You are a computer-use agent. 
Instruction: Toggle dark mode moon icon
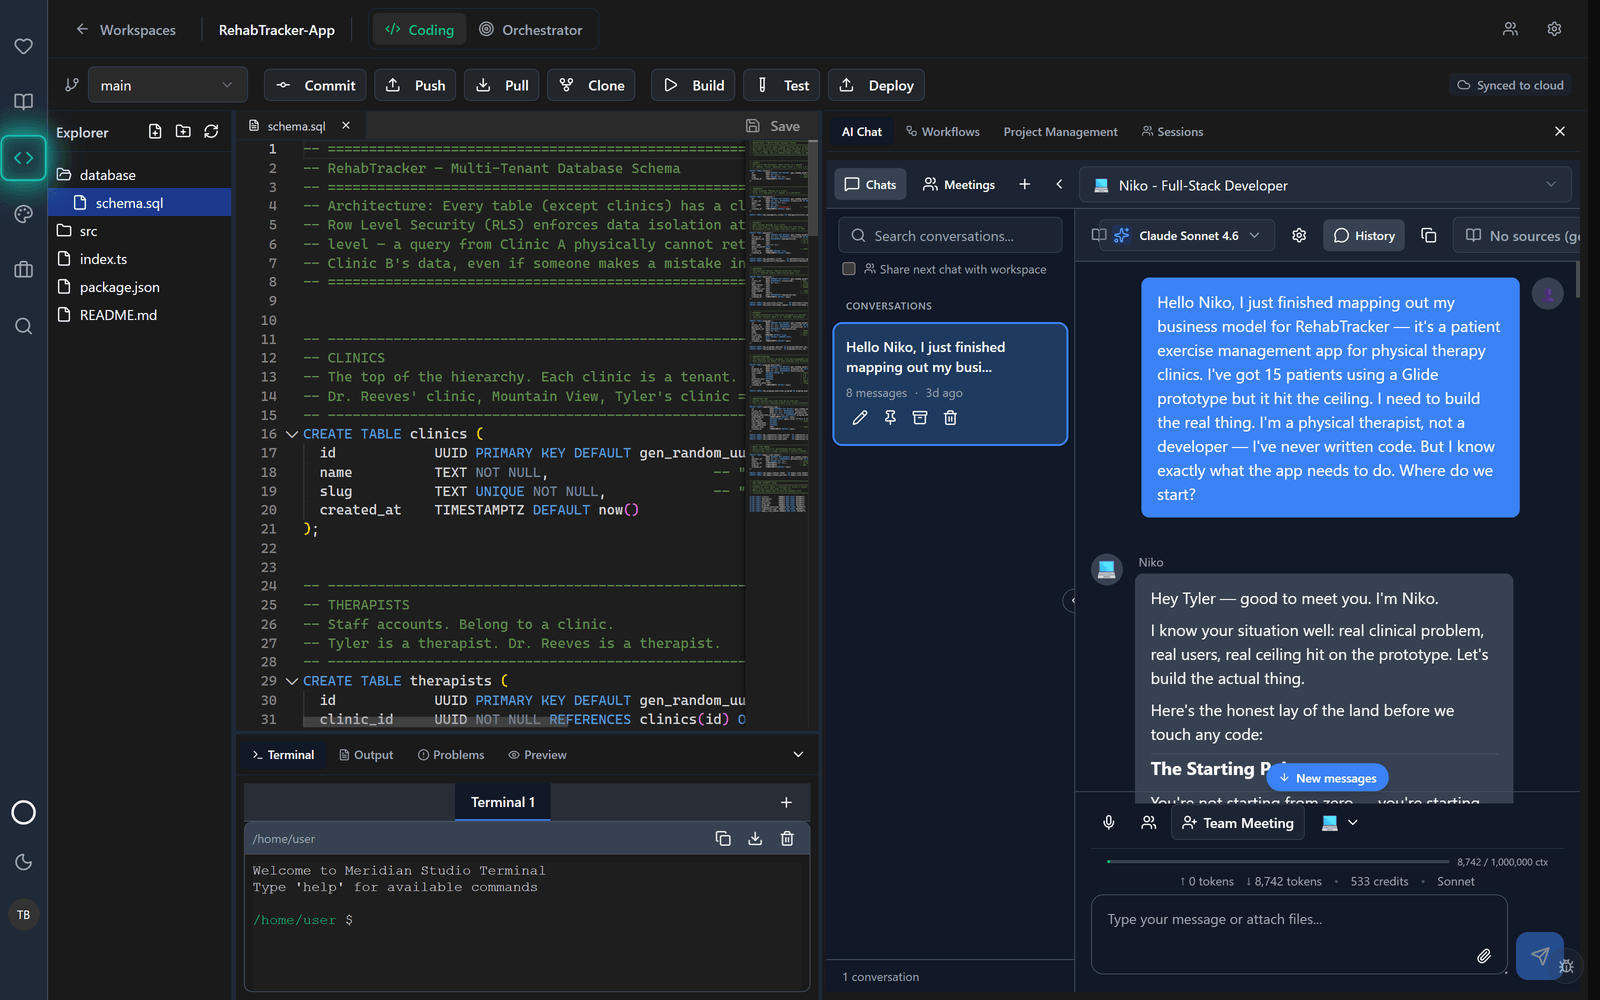coord(23,862)
